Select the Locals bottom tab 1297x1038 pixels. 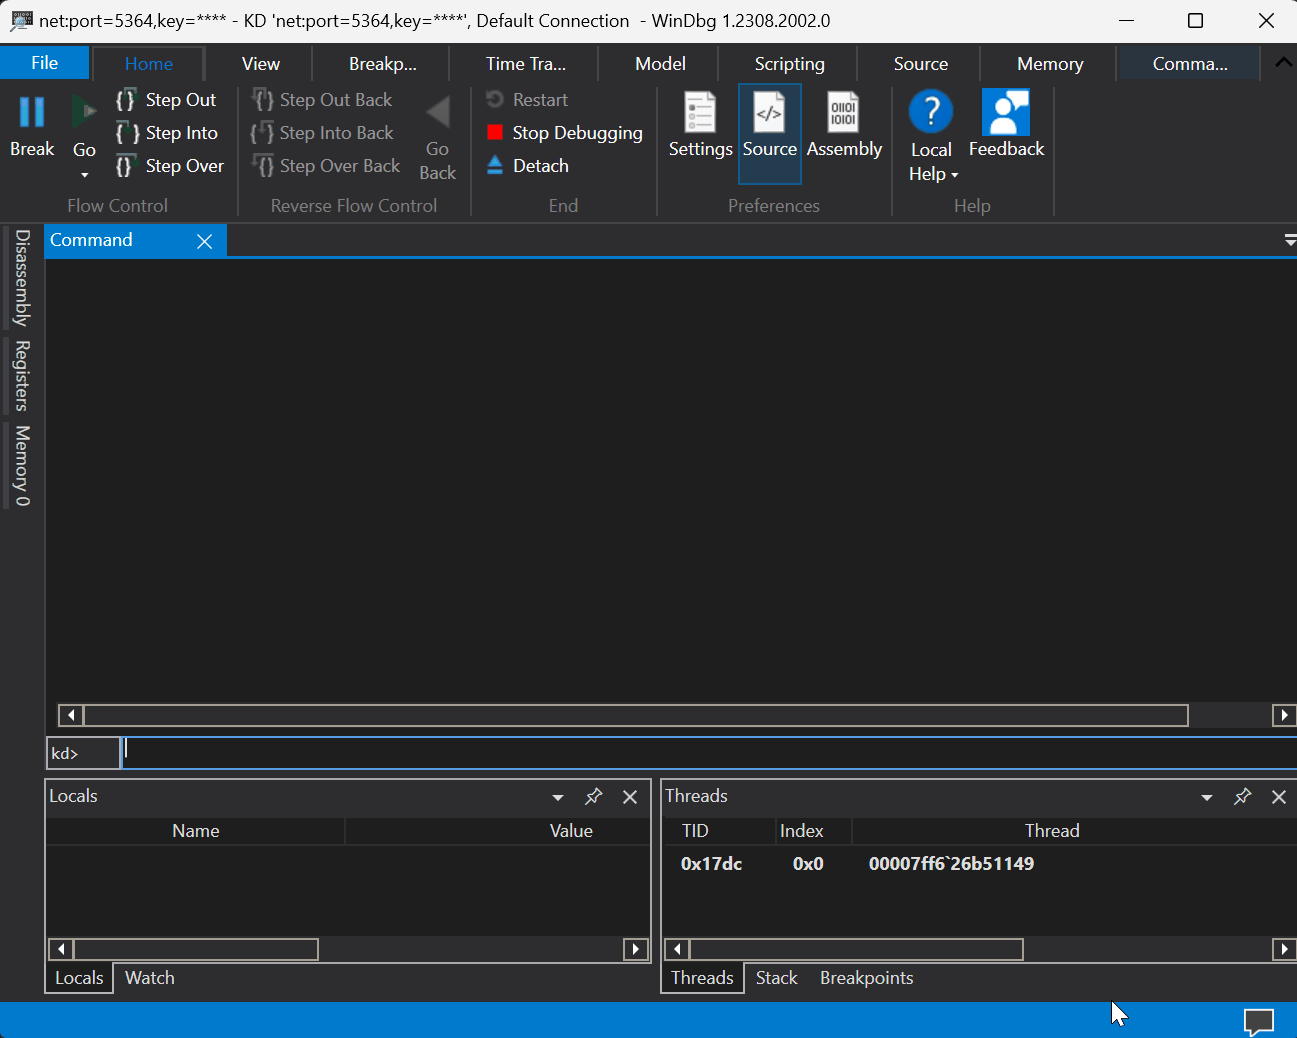click(x=79, y=978)
